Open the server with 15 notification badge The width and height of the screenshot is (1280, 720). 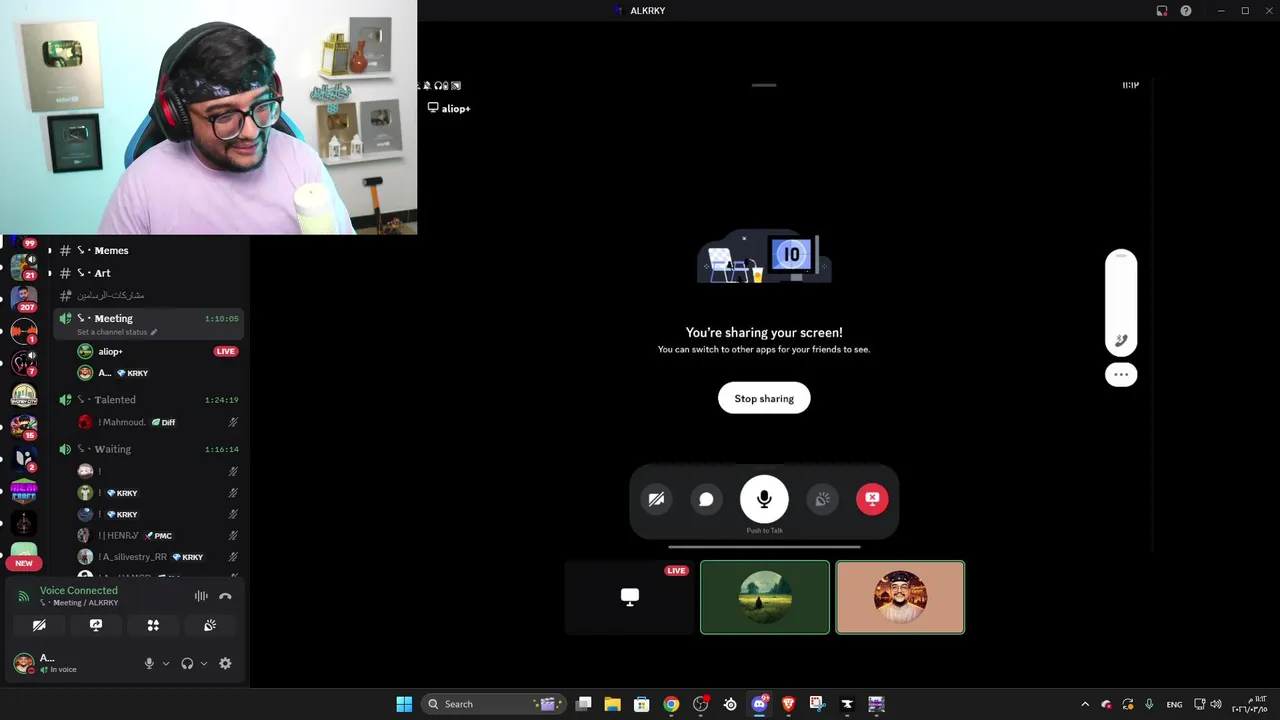click(x=24, y=427)
